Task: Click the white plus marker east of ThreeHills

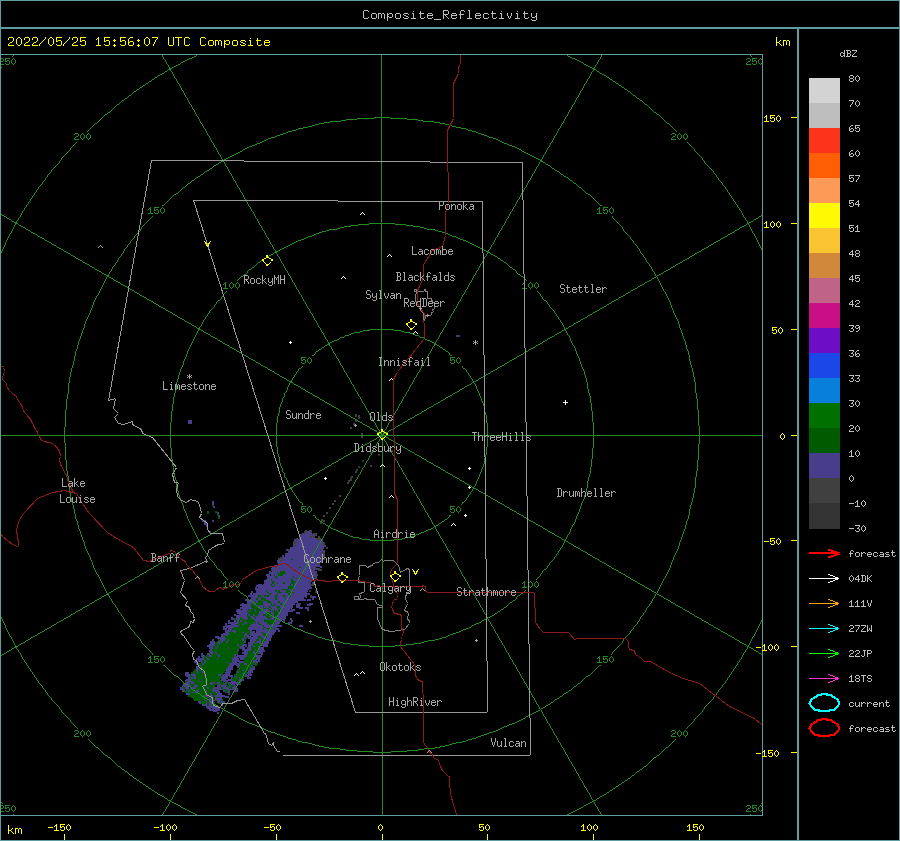Action: (565, 402)
